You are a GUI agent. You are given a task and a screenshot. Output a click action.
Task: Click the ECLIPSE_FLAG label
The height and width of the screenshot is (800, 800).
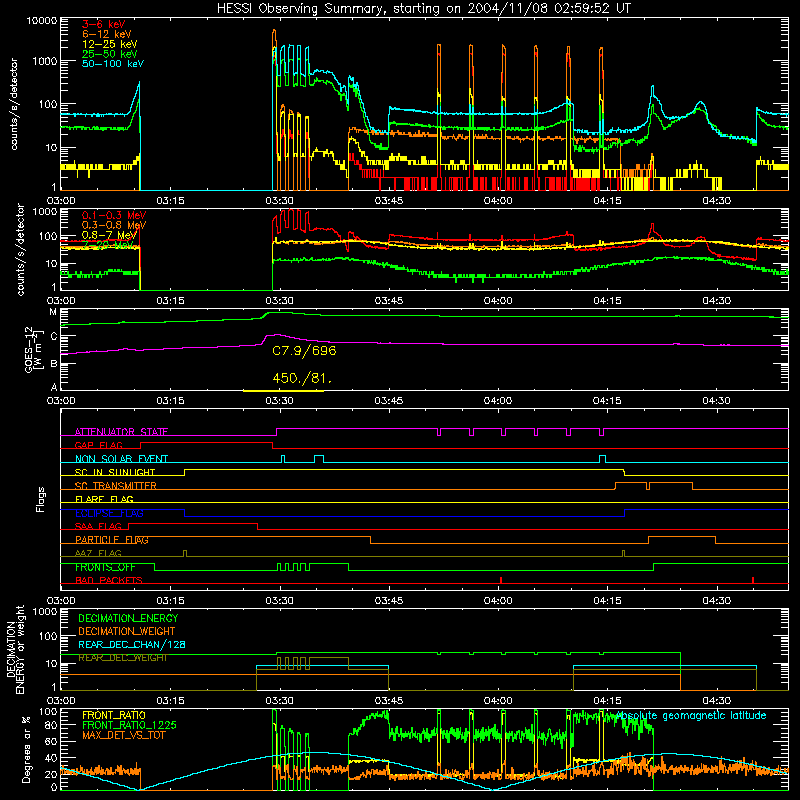click(x=109, y=513)
